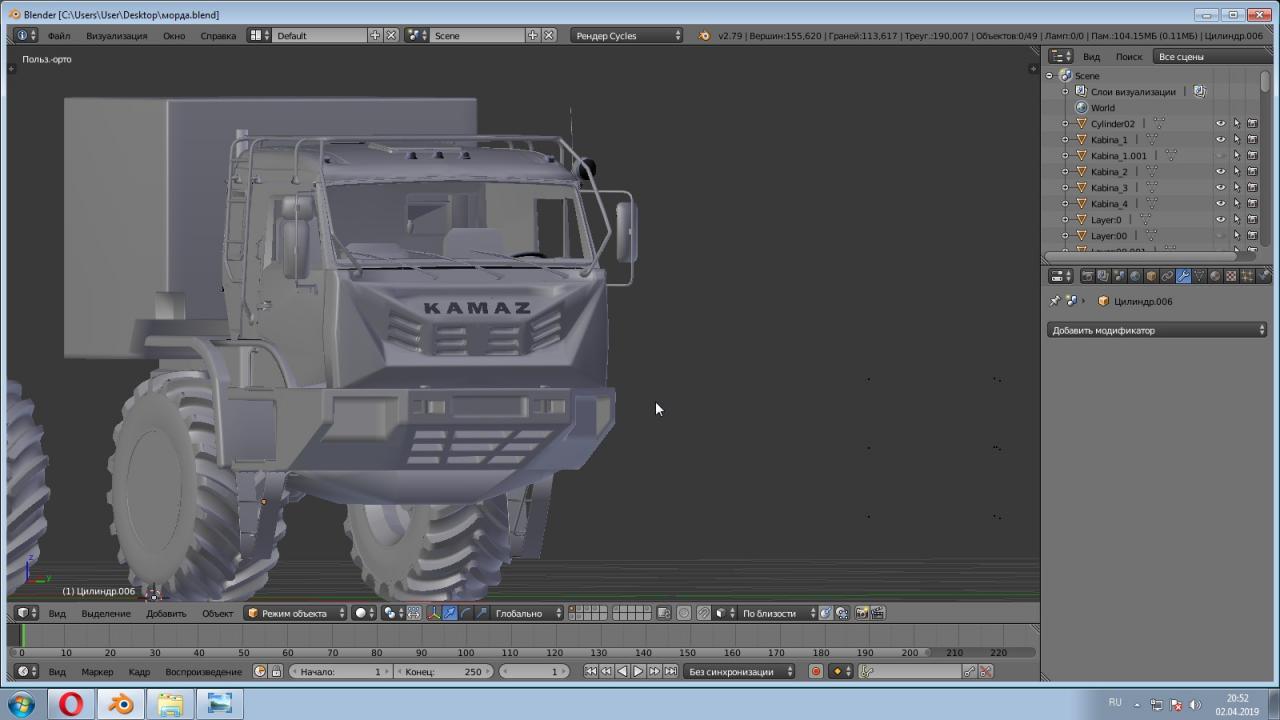Jump to the timeline end frame button
Image resolution: width=1280 pixels, height=720 pixels.
click(x=671, y=672)
